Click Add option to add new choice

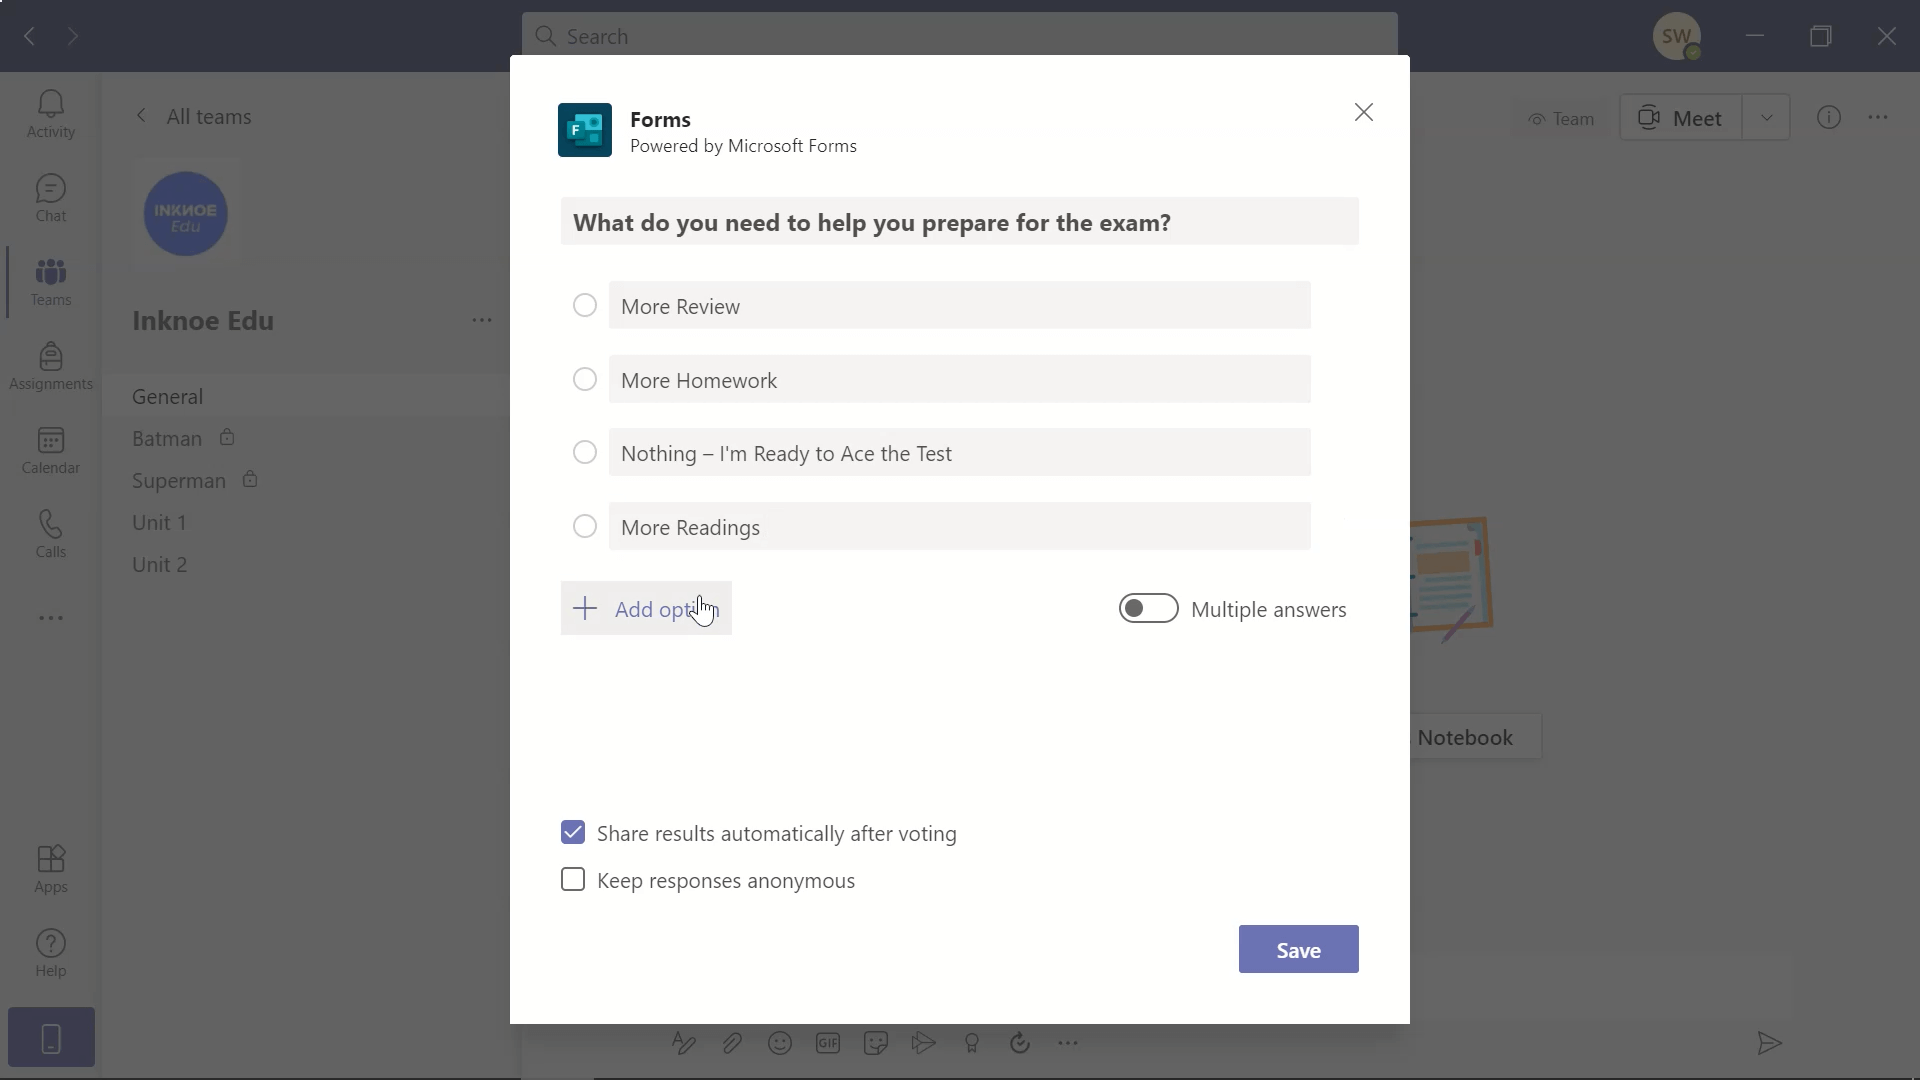pos(645,608)
